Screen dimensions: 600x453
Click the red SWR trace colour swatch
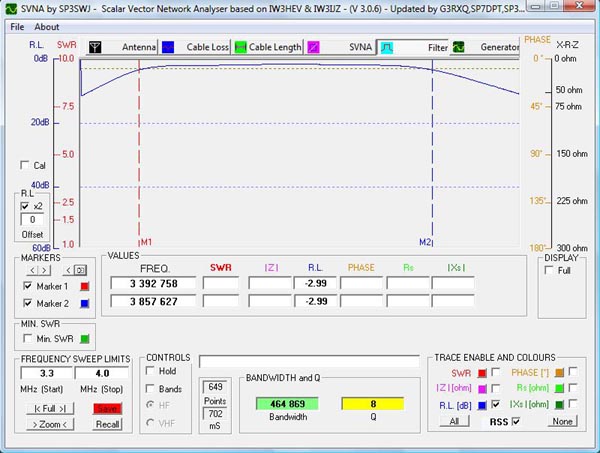coord(485,372)
